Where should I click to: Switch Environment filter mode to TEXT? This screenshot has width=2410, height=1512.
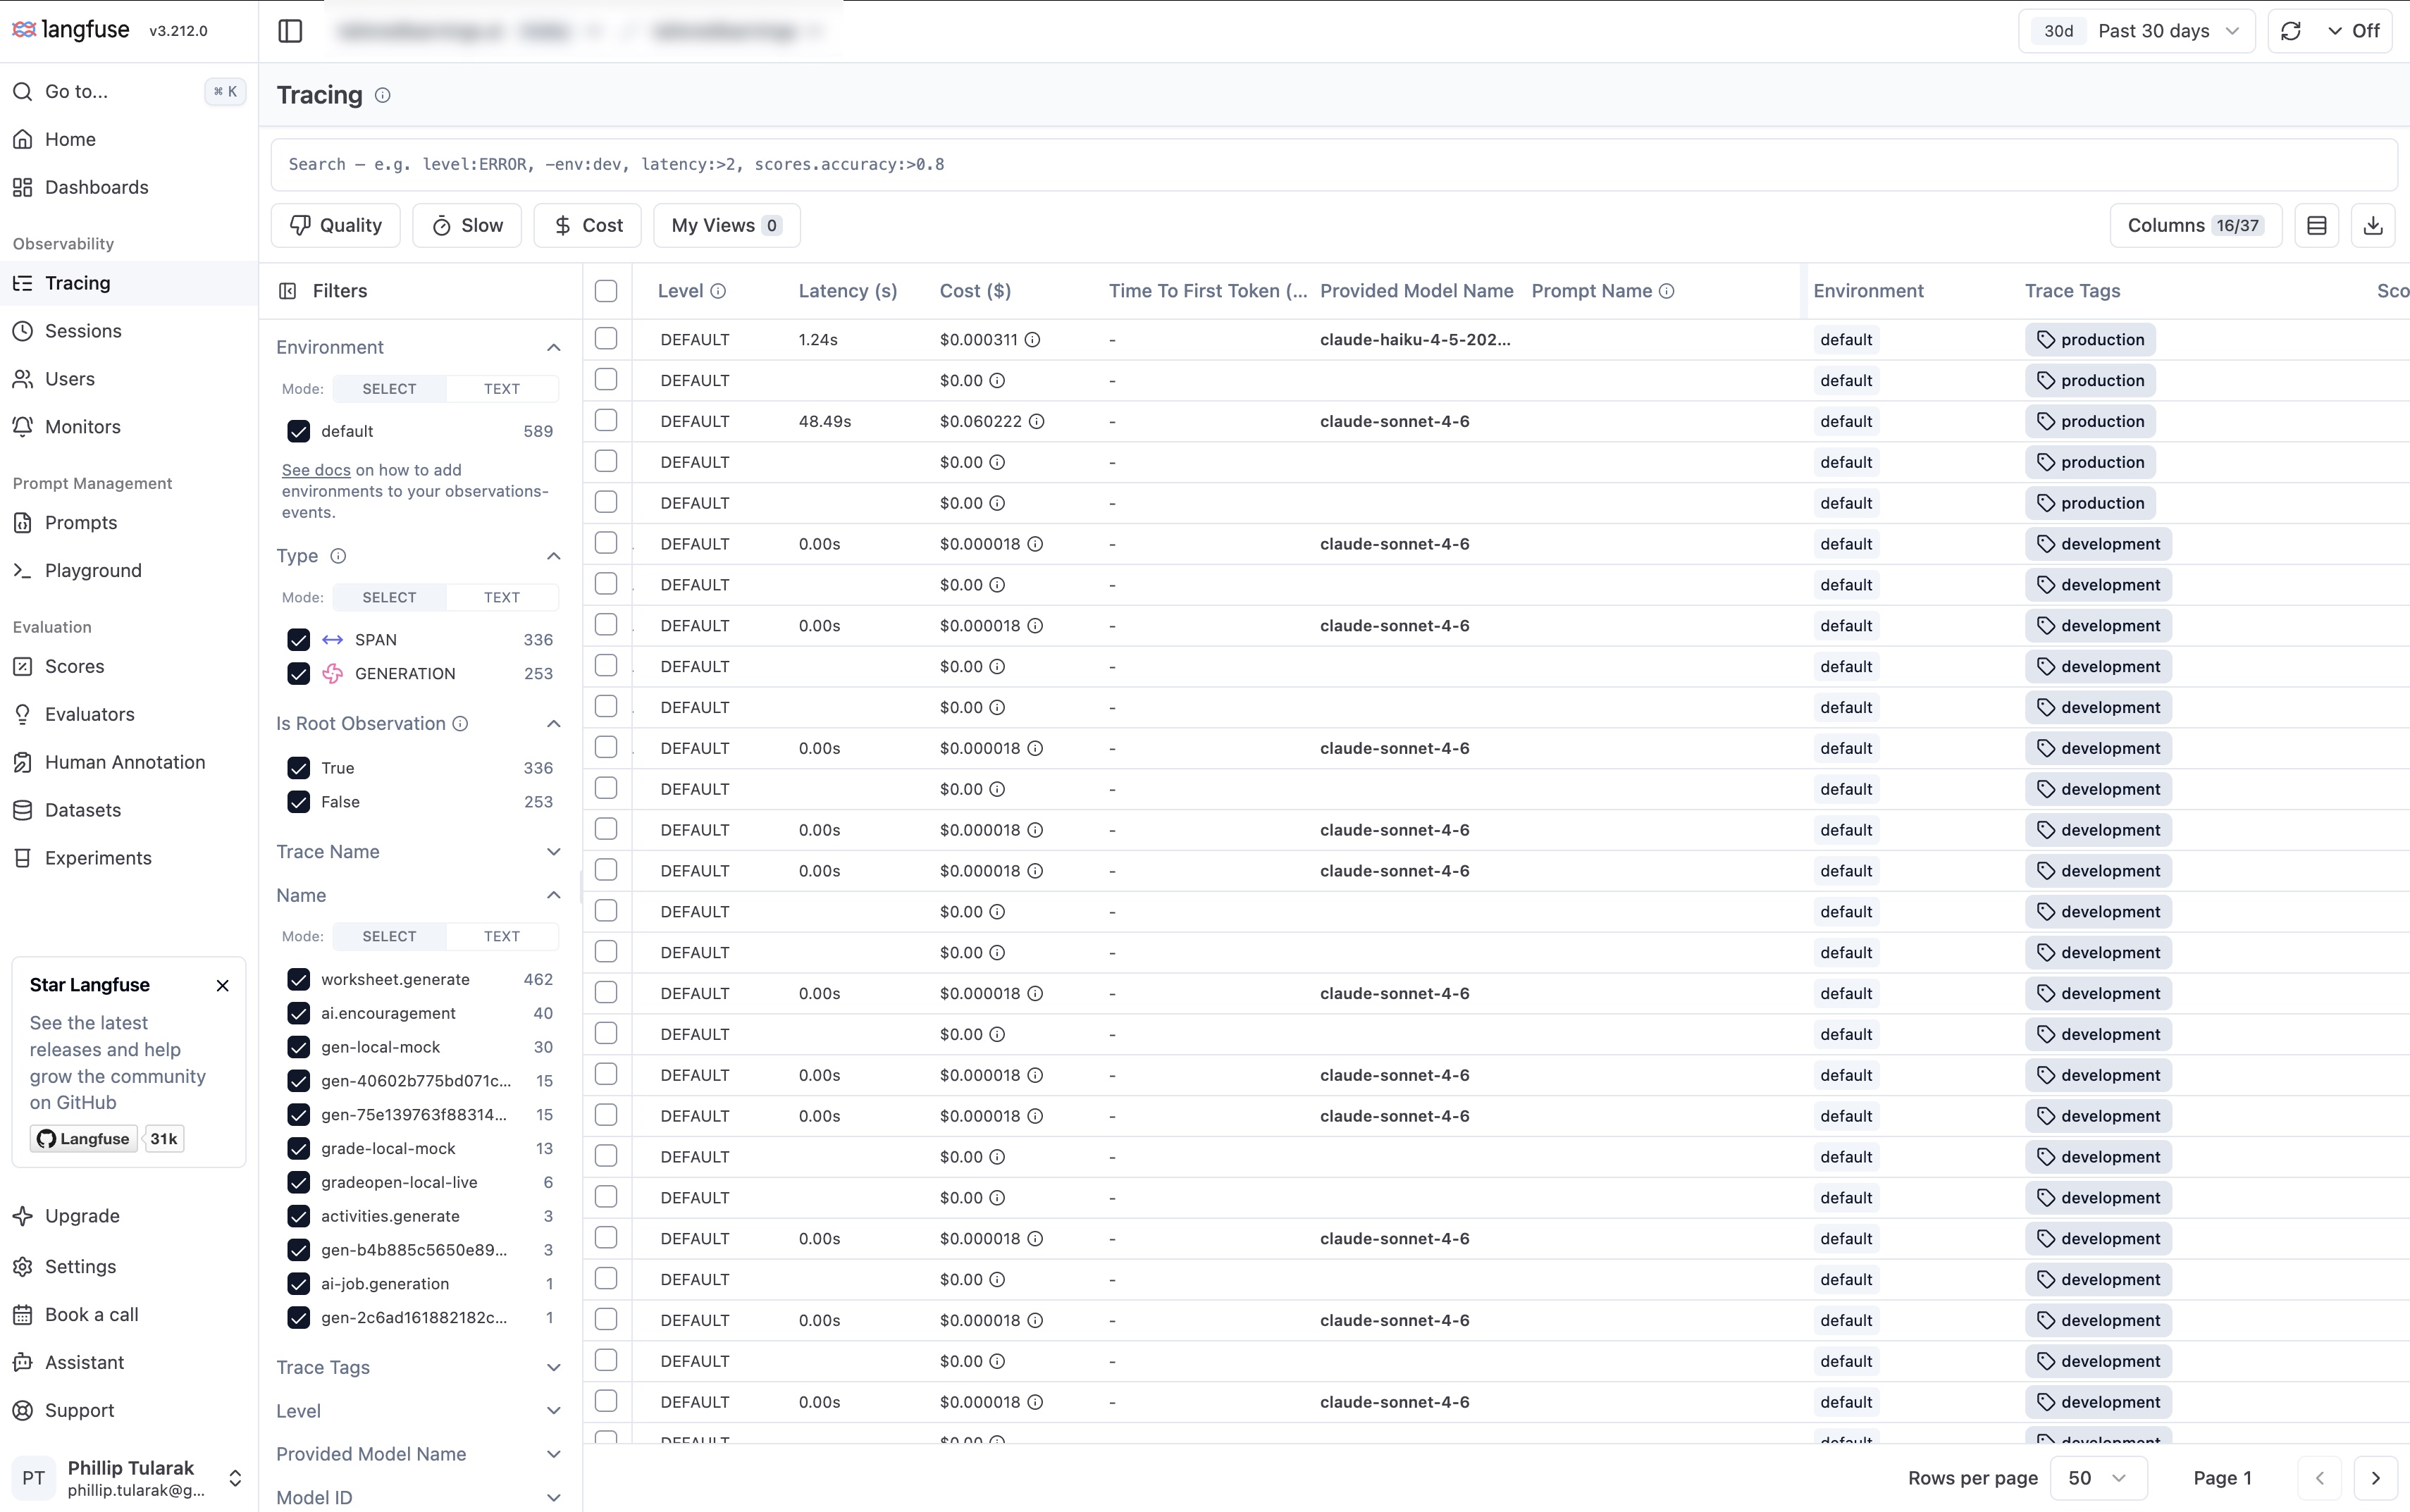501,389
